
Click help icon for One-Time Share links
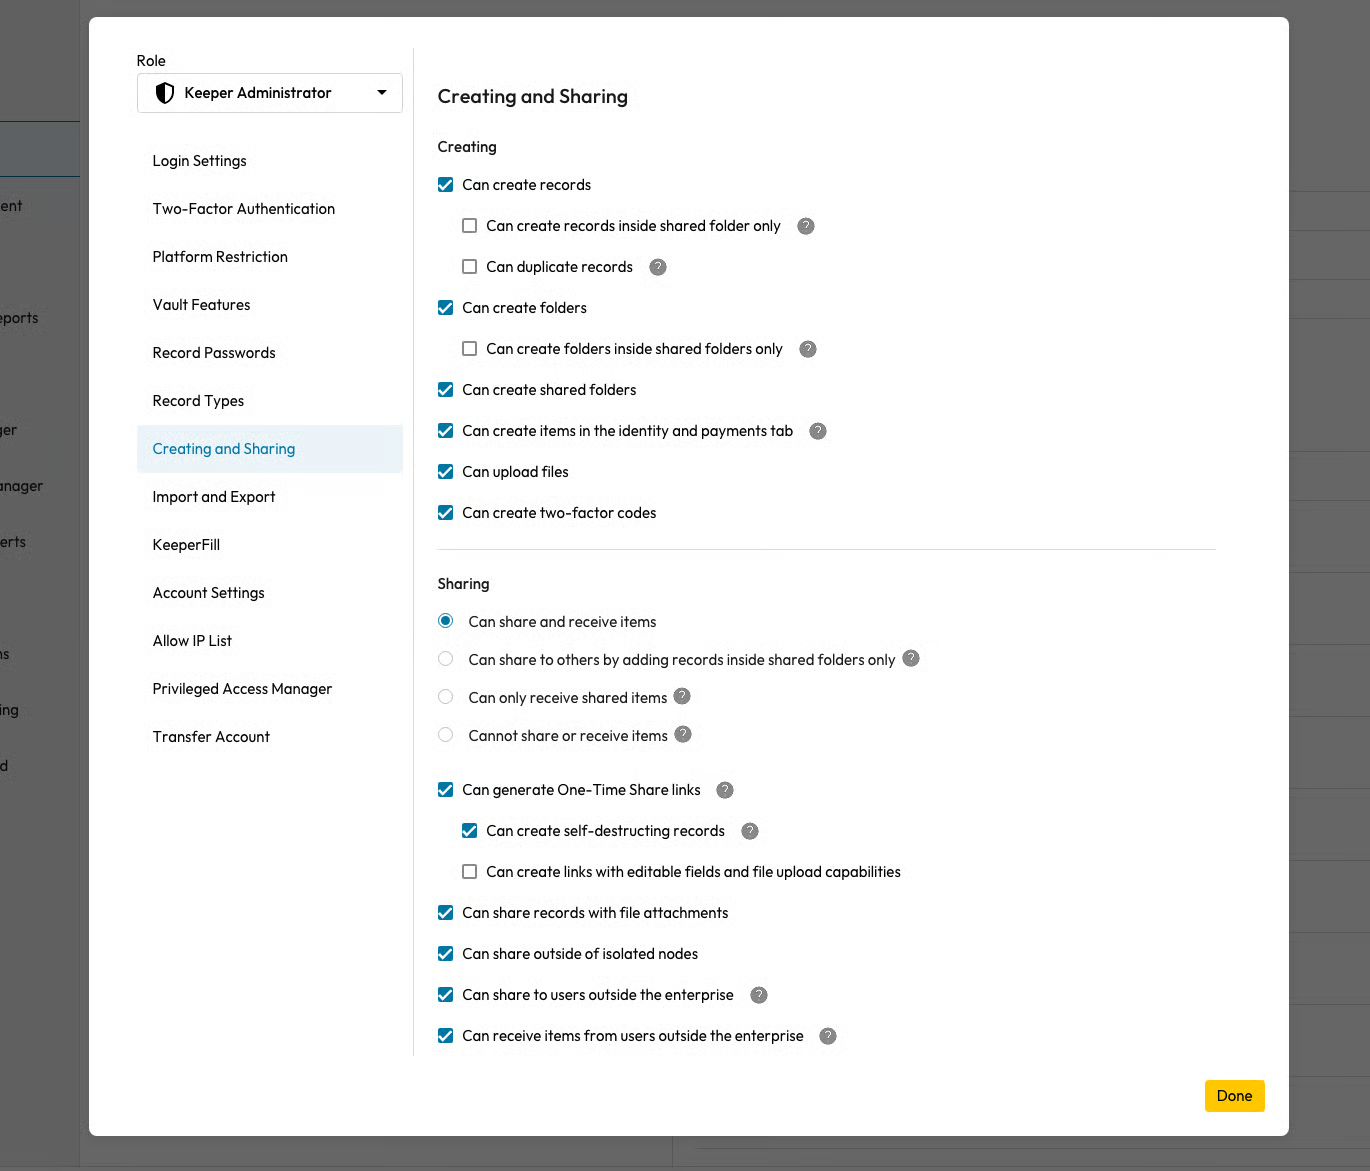pyautogui.click(x=726, y=790)
